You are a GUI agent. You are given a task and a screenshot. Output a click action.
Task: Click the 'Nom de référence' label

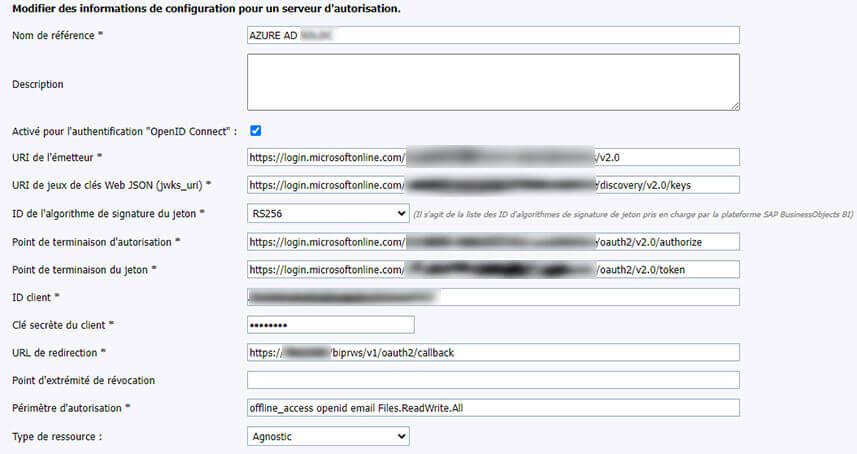57,36
